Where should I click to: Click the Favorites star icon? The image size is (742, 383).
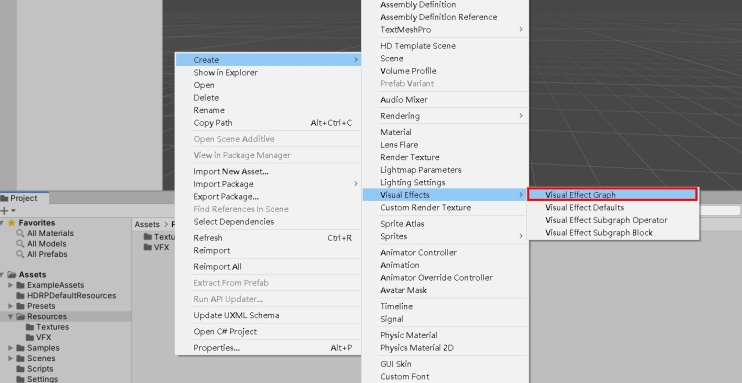pyautogui.click(x=12, y=223)
